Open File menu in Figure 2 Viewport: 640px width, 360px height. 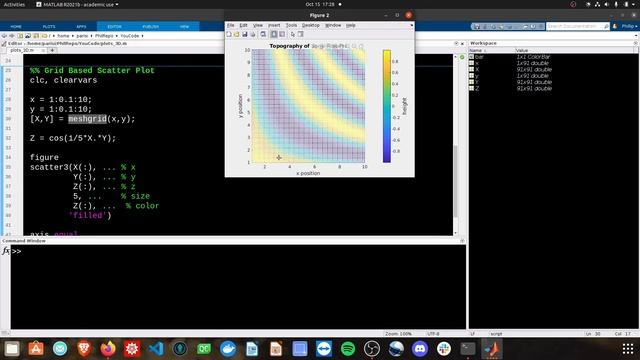(x=231, y=25)
